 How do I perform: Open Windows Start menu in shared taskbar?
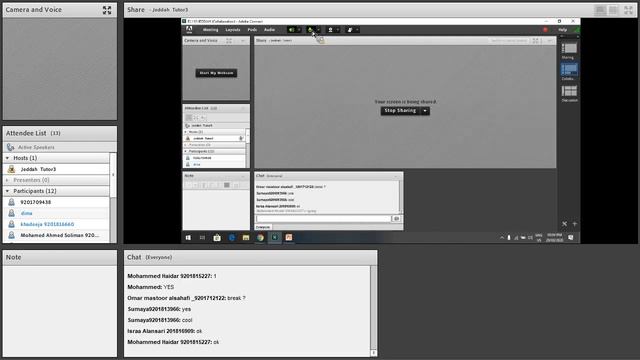188,238
